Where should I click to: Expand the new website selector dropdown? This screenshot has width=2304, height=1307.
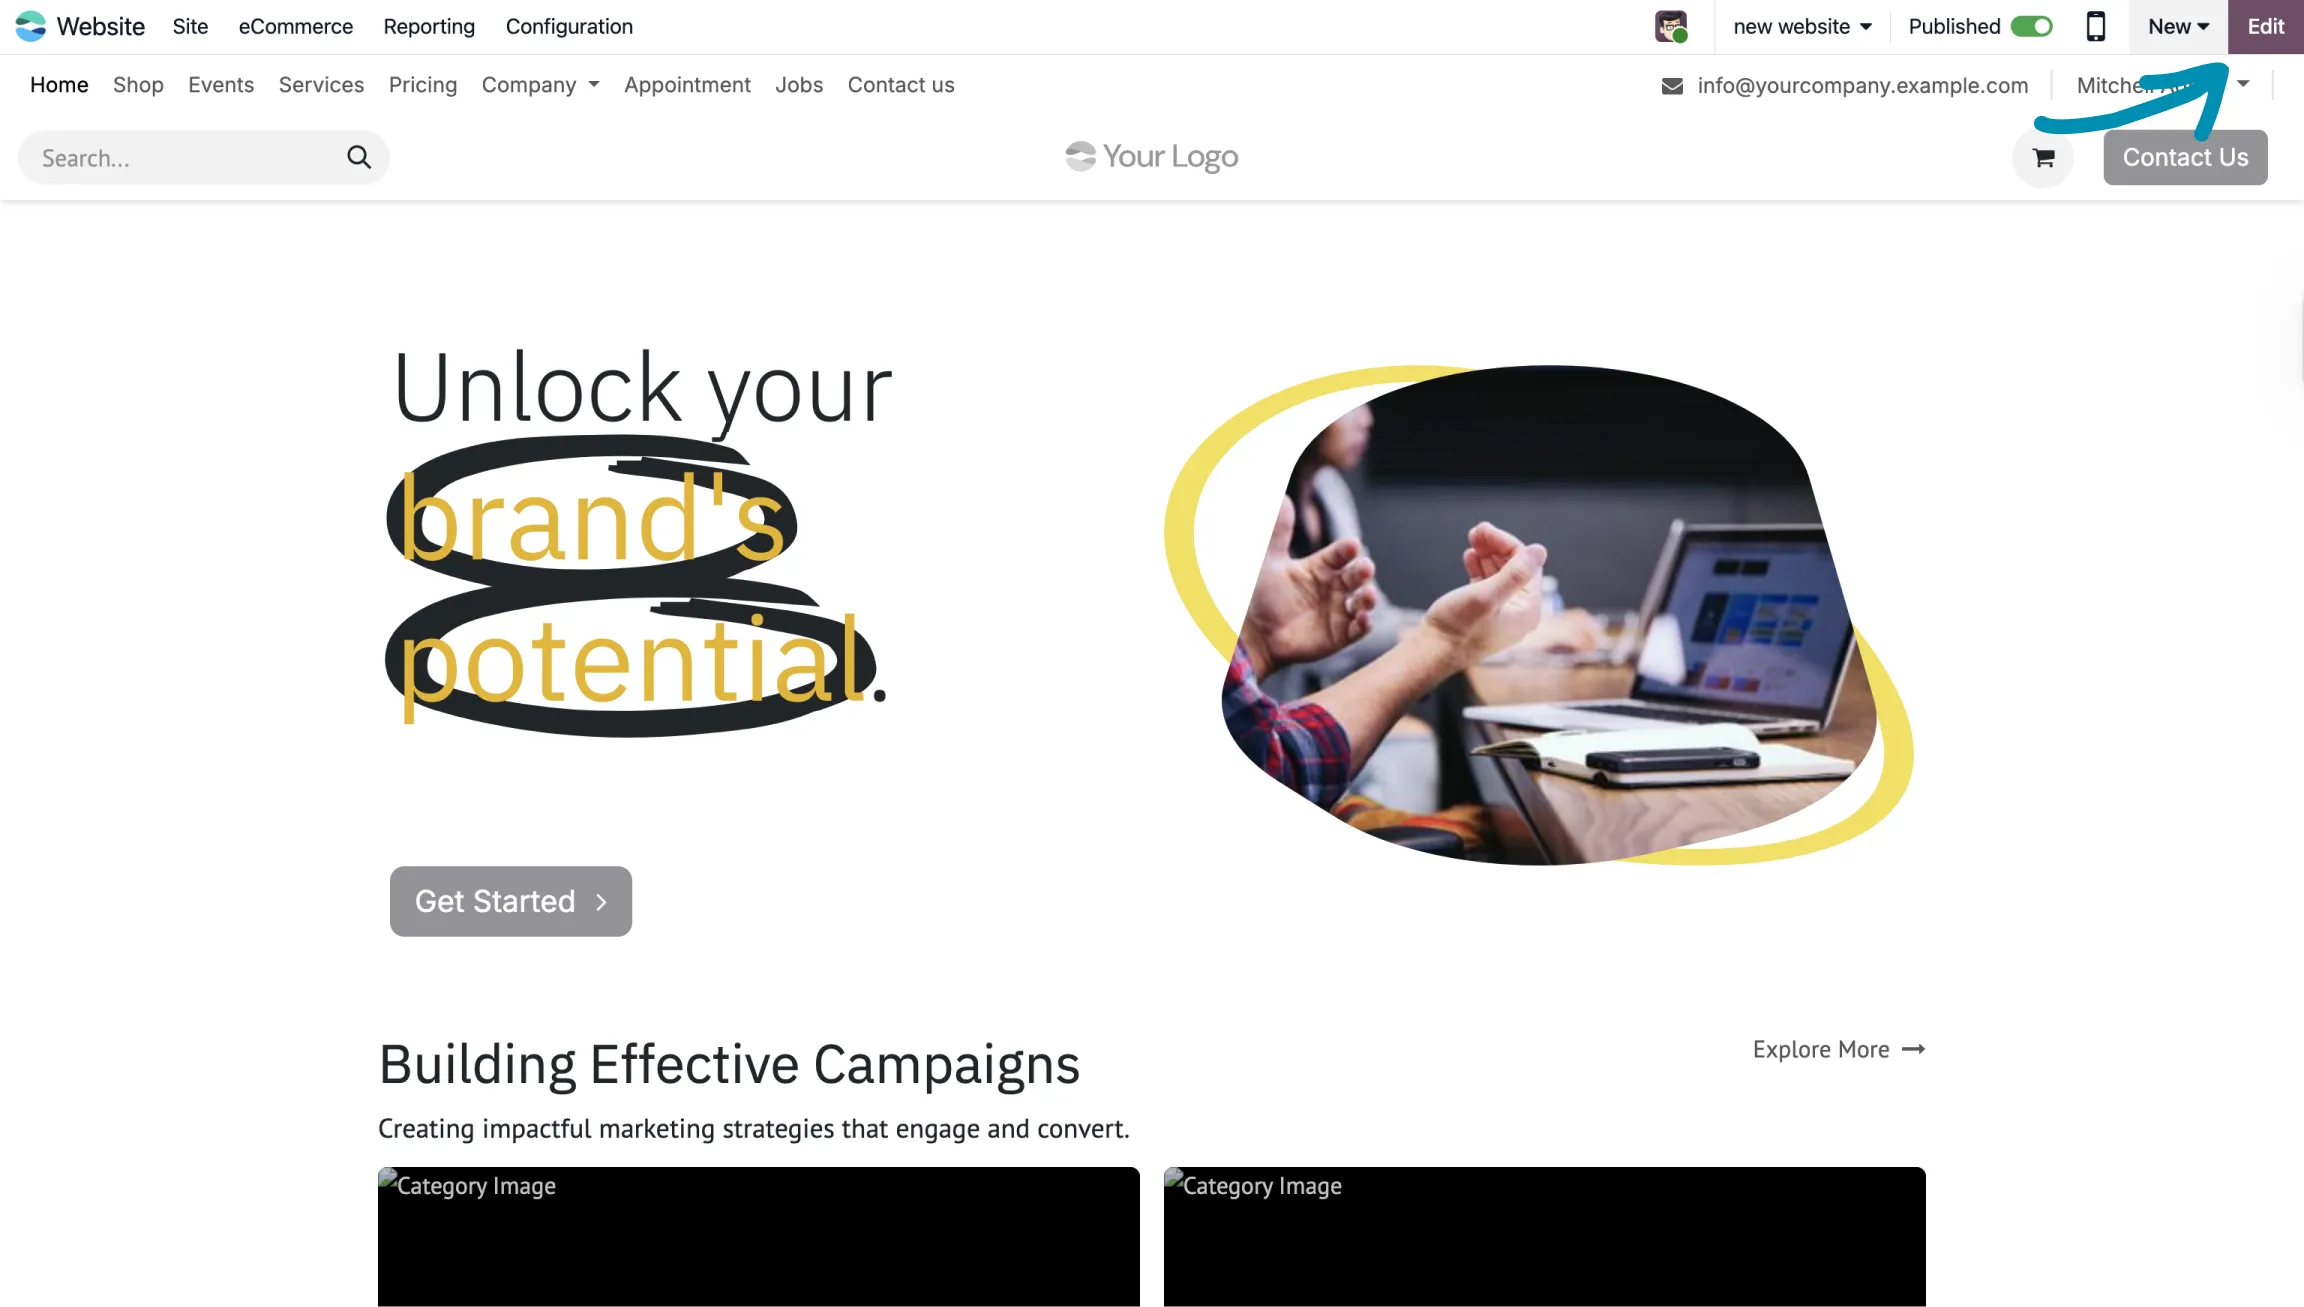[x=1802, y=27]
